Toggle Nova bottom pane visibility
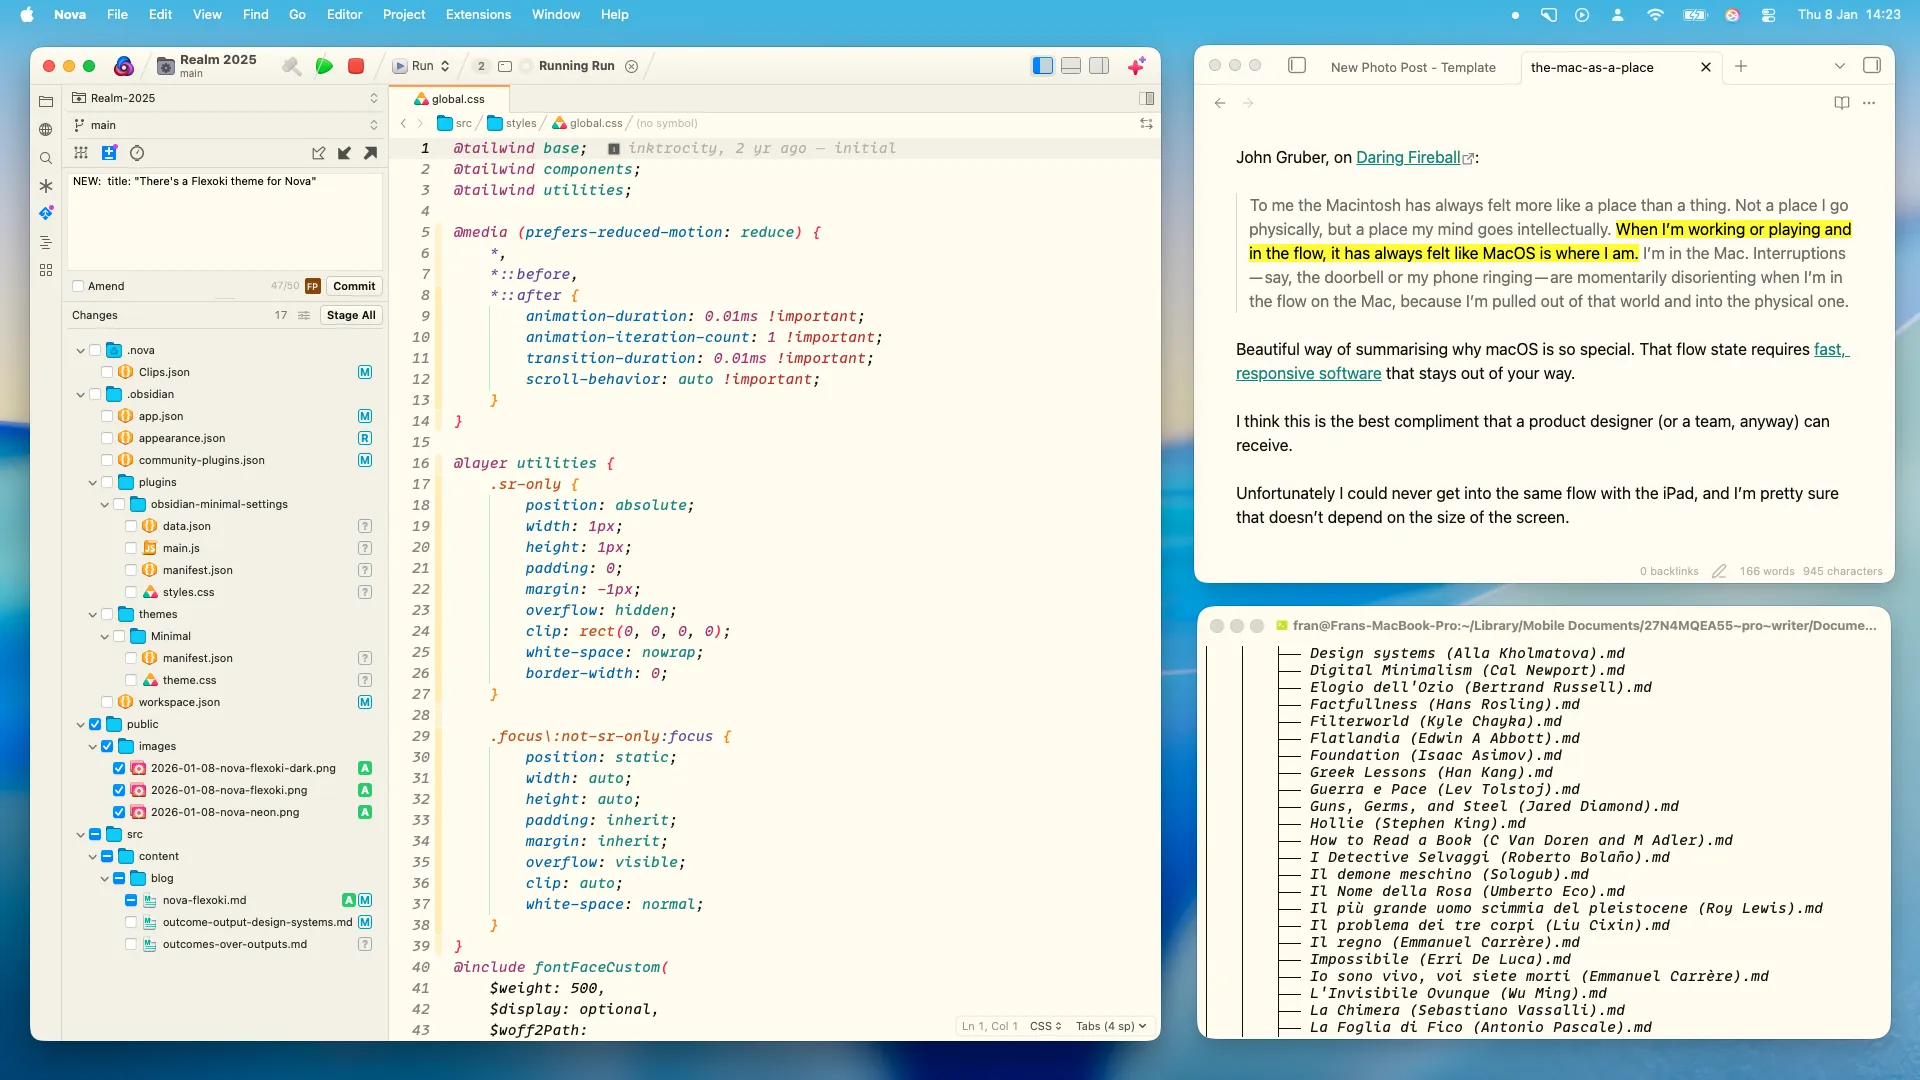This screenshot has width=1920, height=1080. pyautogui.click(x=1070, y=66)
